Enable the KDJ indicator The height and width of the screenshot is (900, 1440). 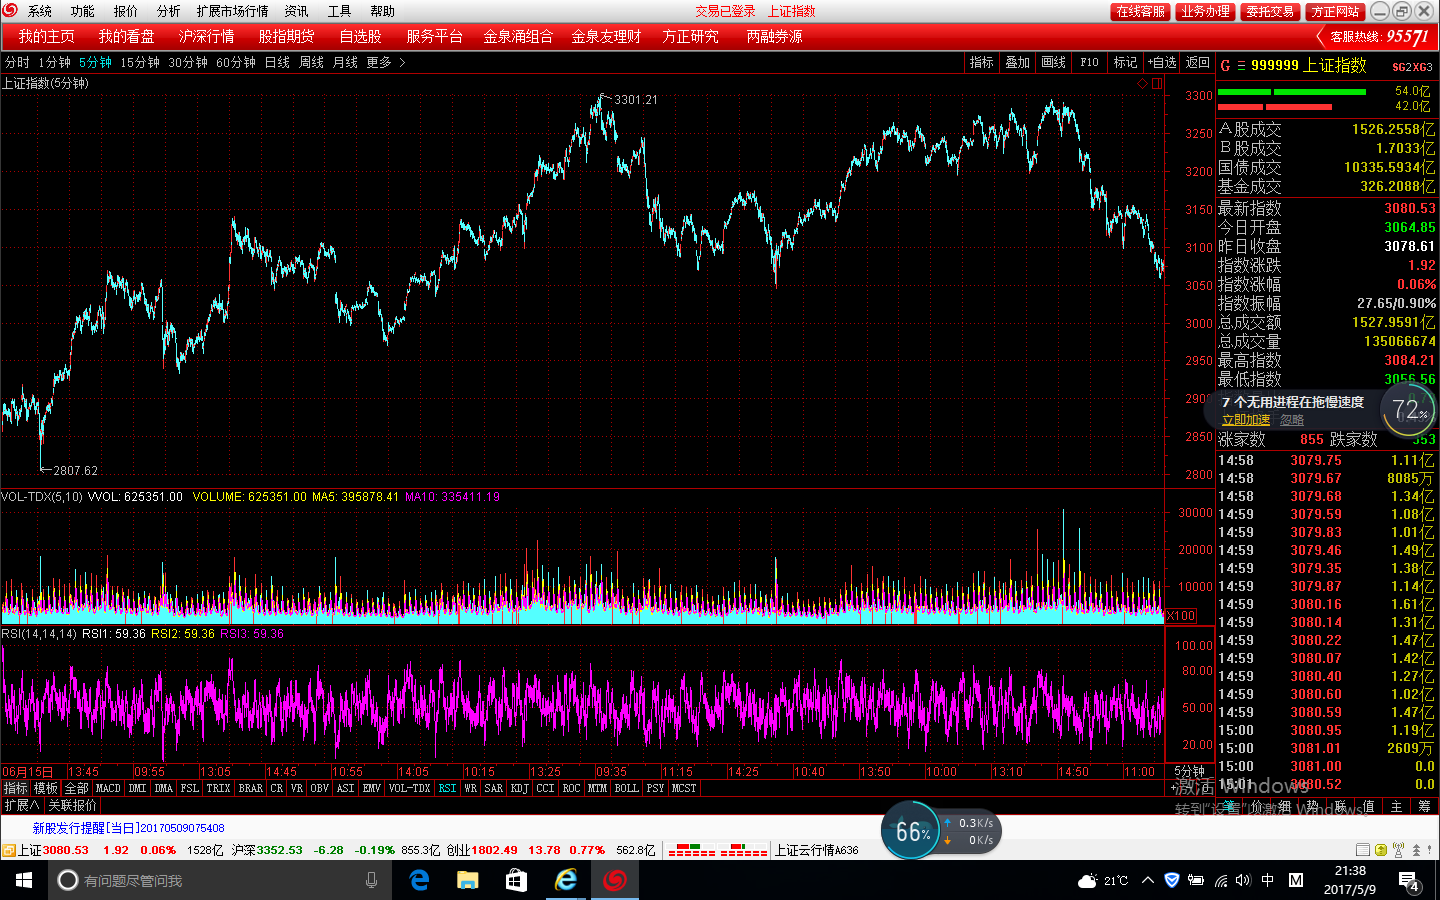point(519,789)
